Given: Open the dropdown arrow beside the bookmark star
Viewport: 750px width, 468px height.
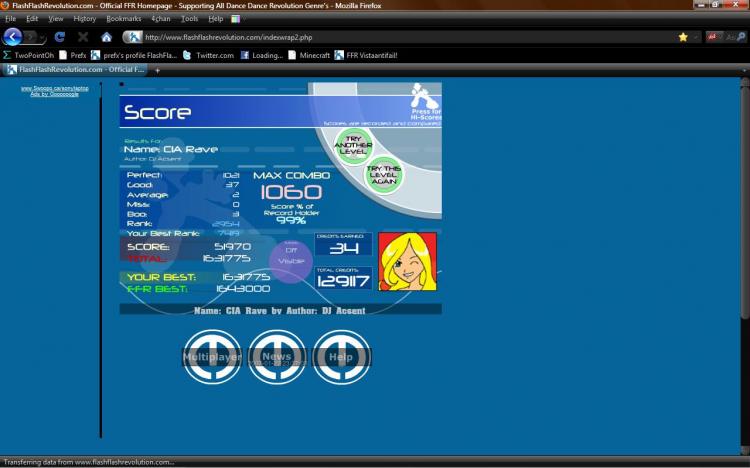Looking at the screenshot, I should [696, 37].
